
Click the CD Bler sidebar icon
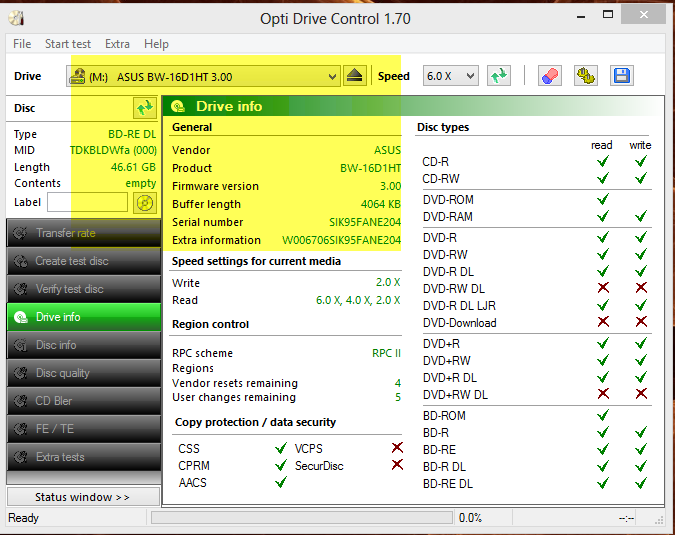point(20,401)
